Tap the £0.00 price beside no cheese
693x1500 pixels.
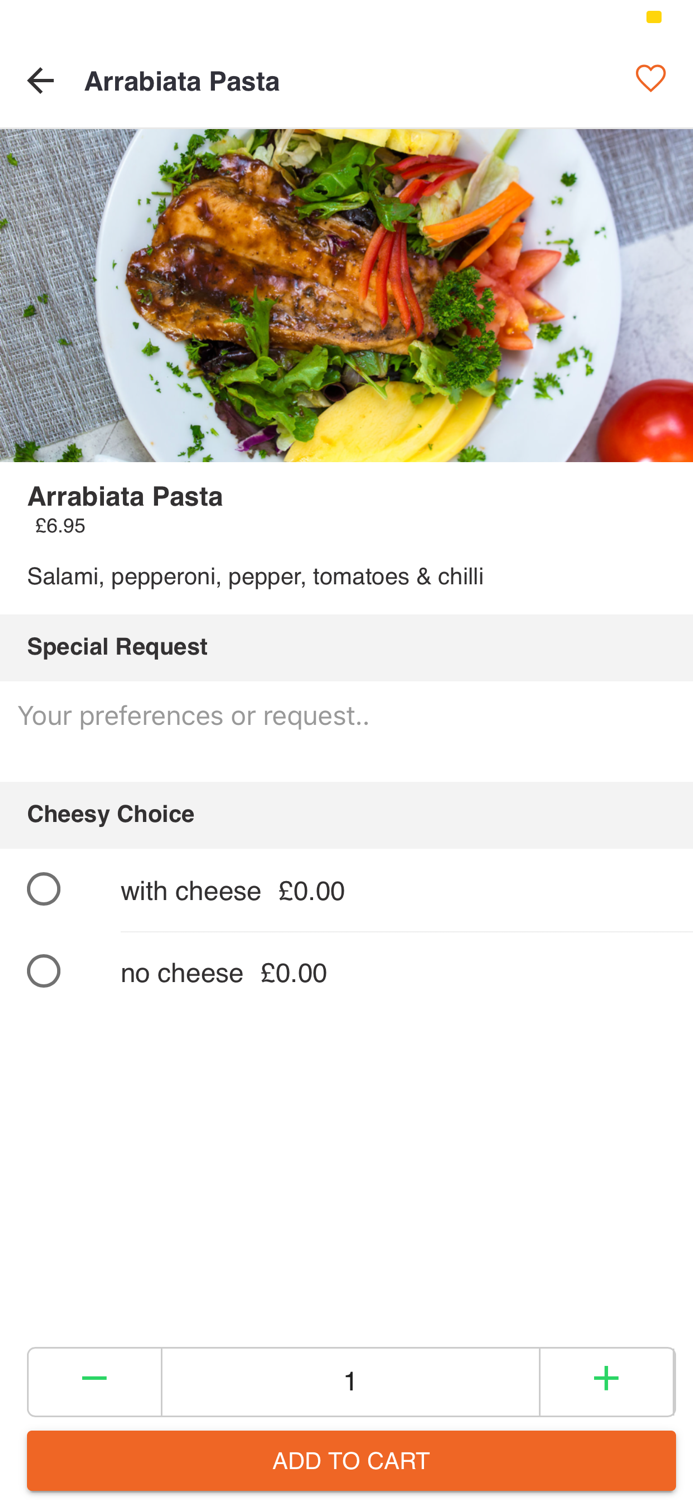click(293, 973)
